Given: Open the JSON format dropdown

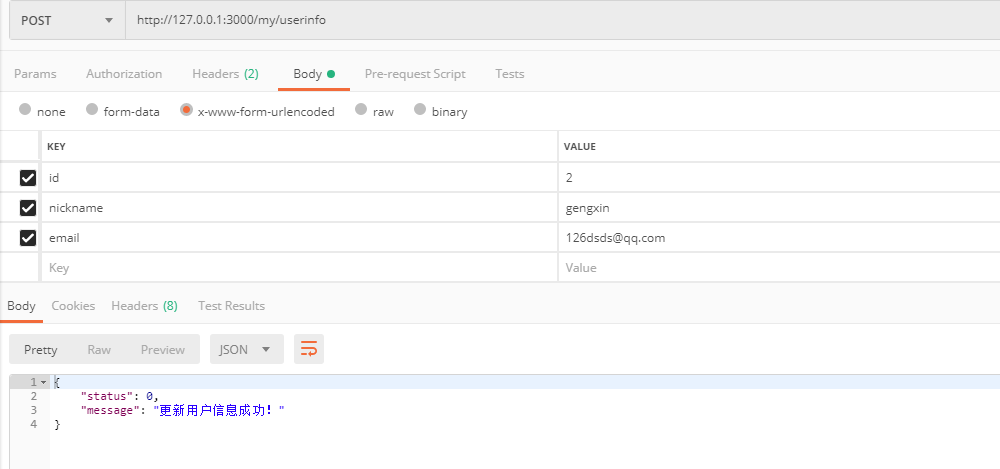Looking at the screenshot, I should 247,350.
